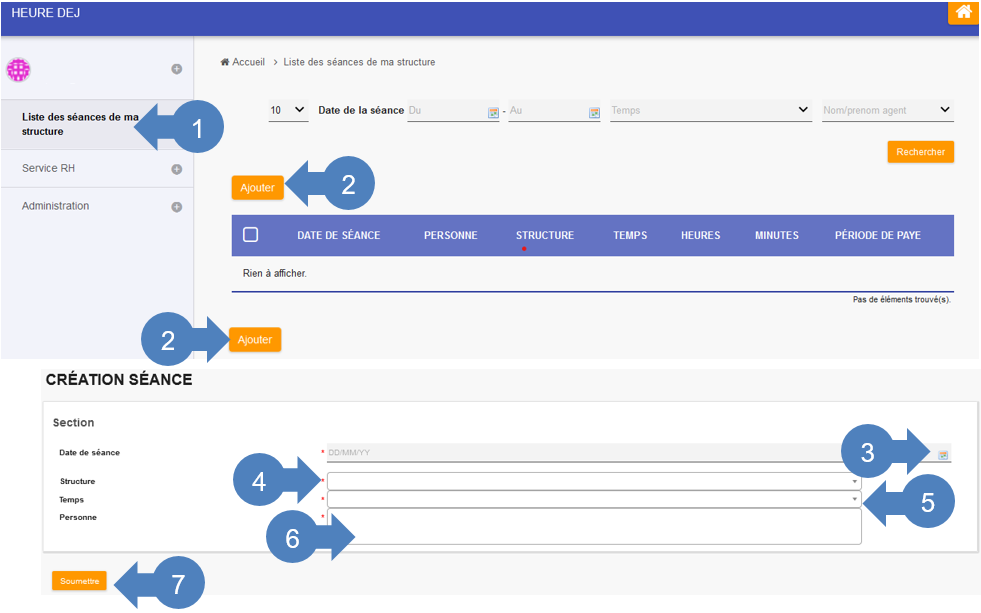
Task: Click the Ajouter button above the table
Action: point(257,188)
